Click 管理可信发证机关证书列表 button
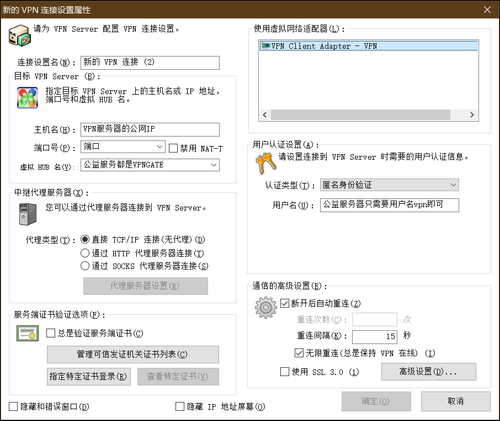The height and width of the screenshot is (421, 500). (x=133, y=354)
